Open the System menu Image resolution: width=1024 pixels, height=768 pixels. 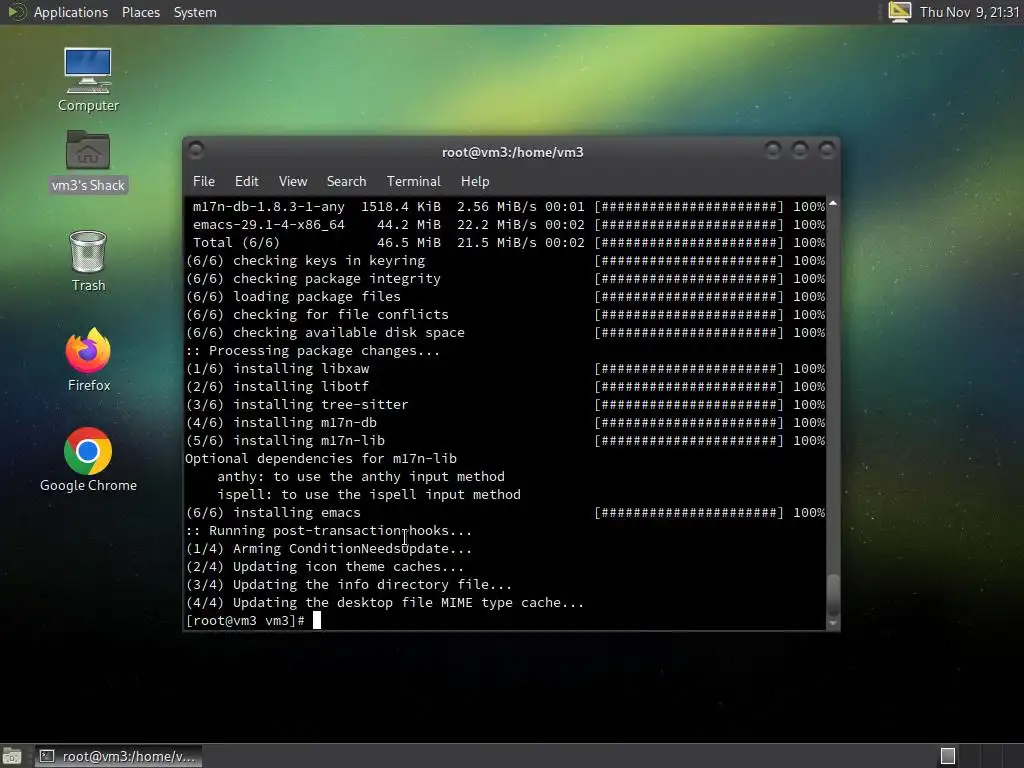(195, 12)
